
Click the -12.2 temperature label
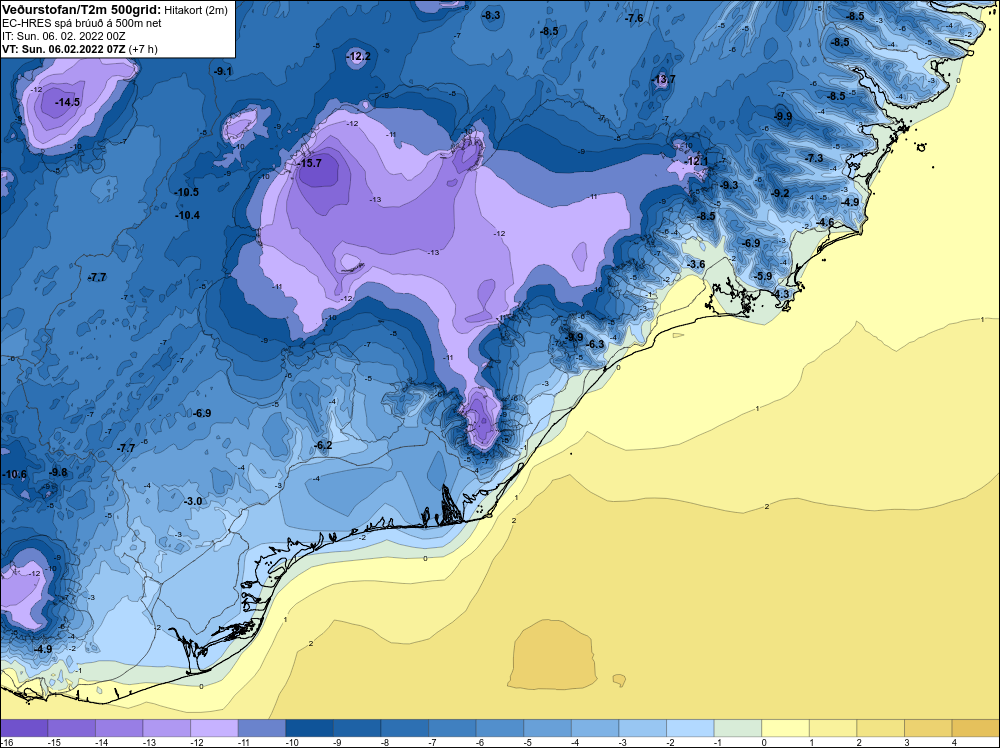point(358,56)
